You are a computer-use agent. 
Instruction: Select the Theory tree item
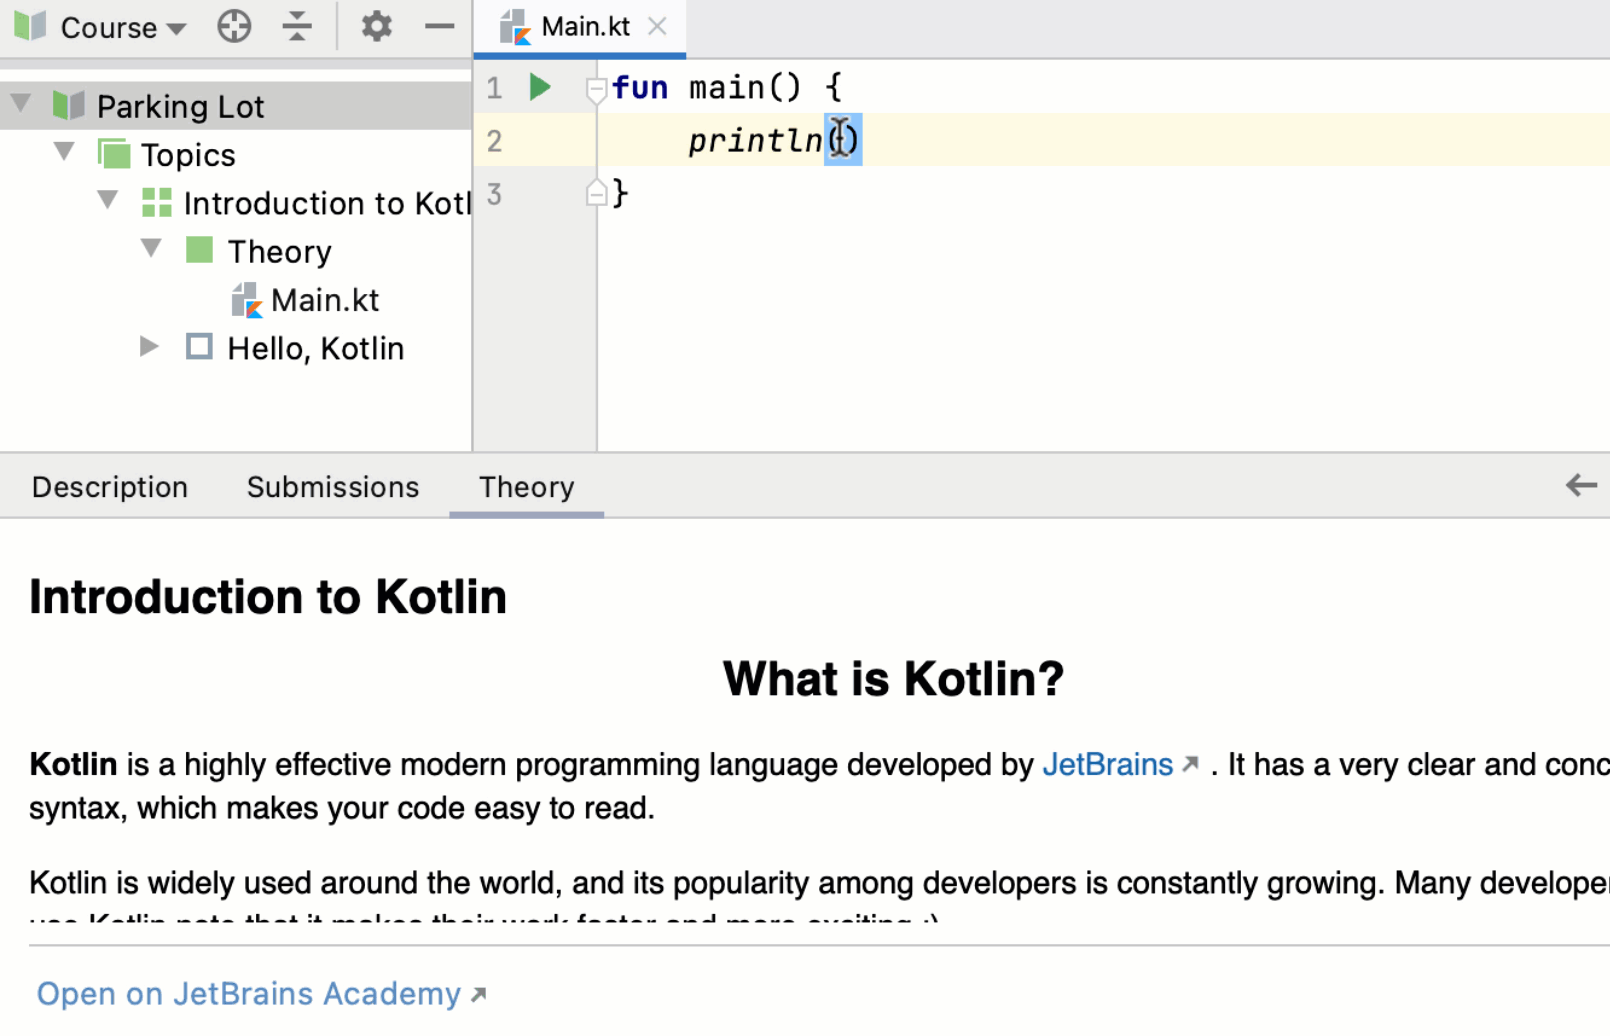click(x=279, y=251)
